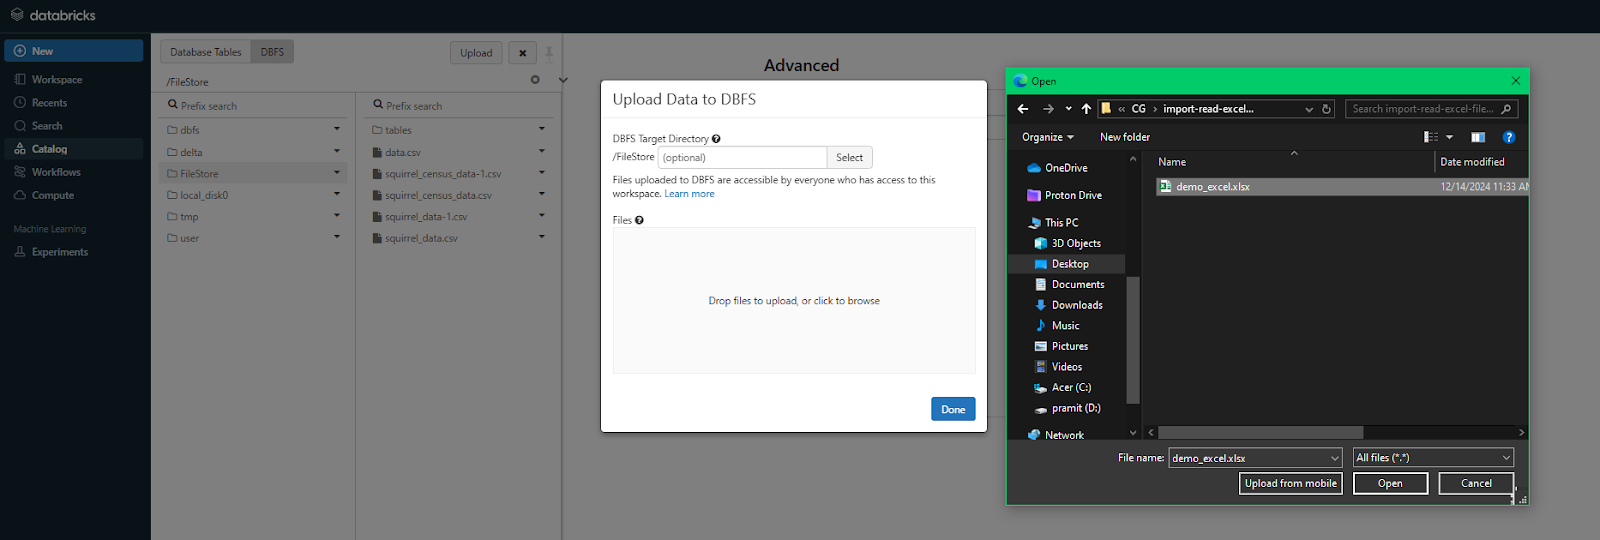Open Workspace from sidebar
The height and width of the screenshot is (540, 1600).
click(x=56, y=80)
